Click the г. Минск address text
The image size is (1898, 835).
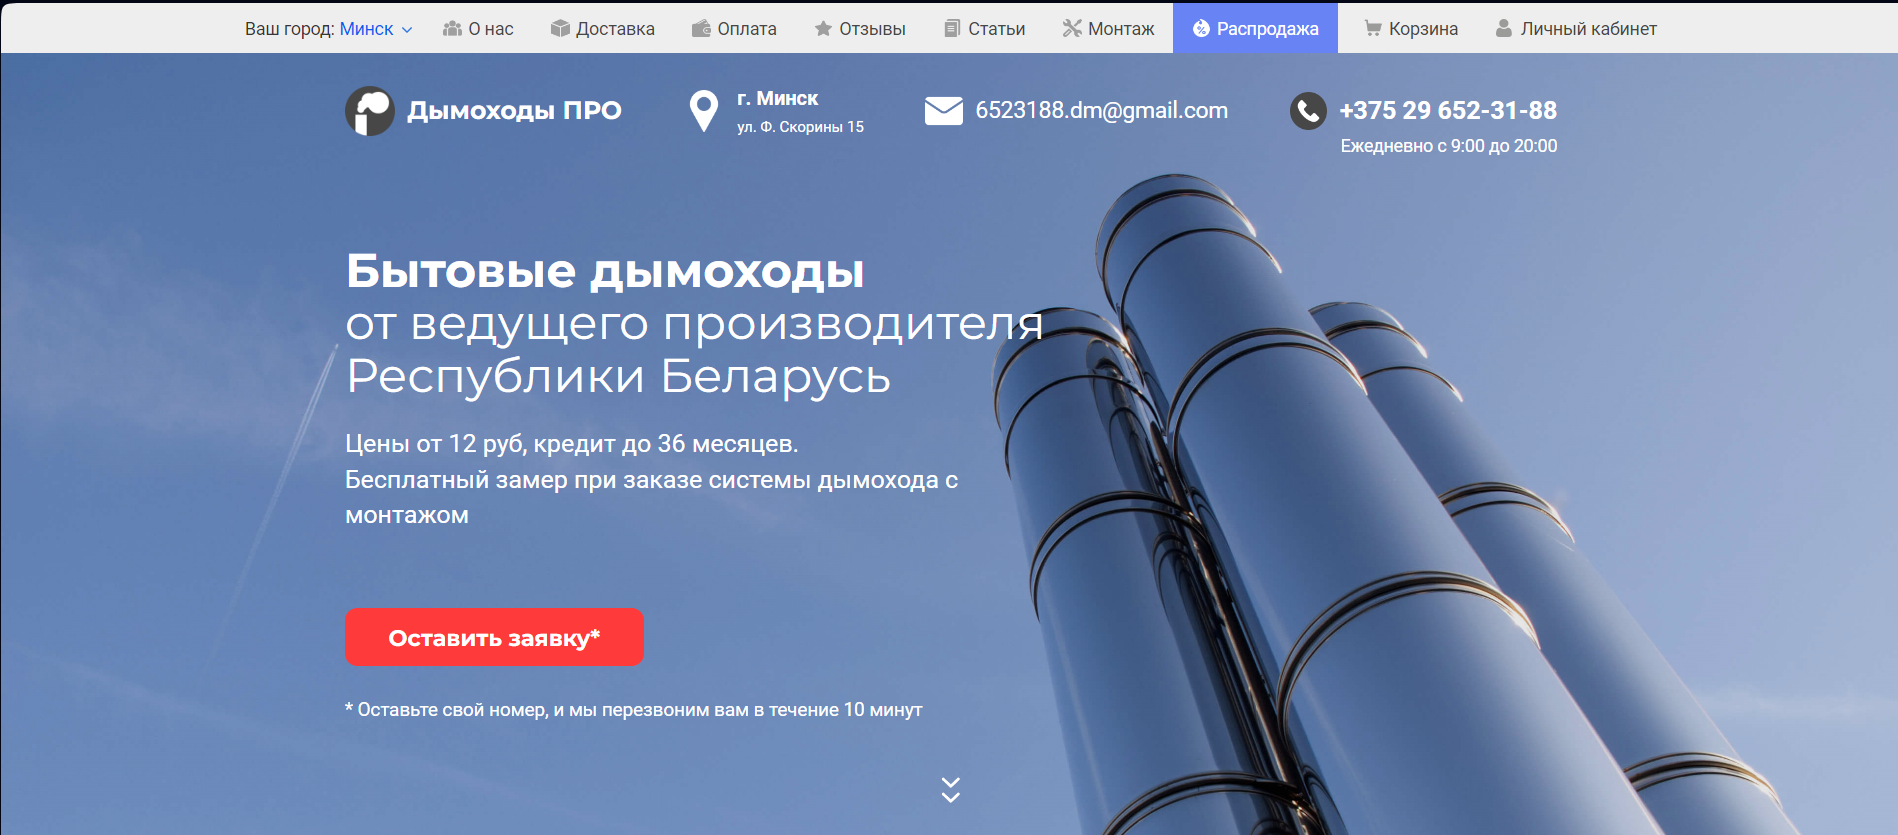coord(777,98)
